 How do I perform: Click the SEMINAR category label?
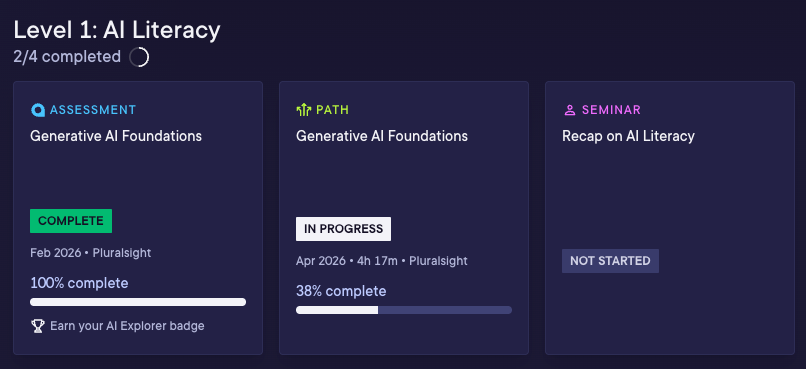tap(611, 110)
